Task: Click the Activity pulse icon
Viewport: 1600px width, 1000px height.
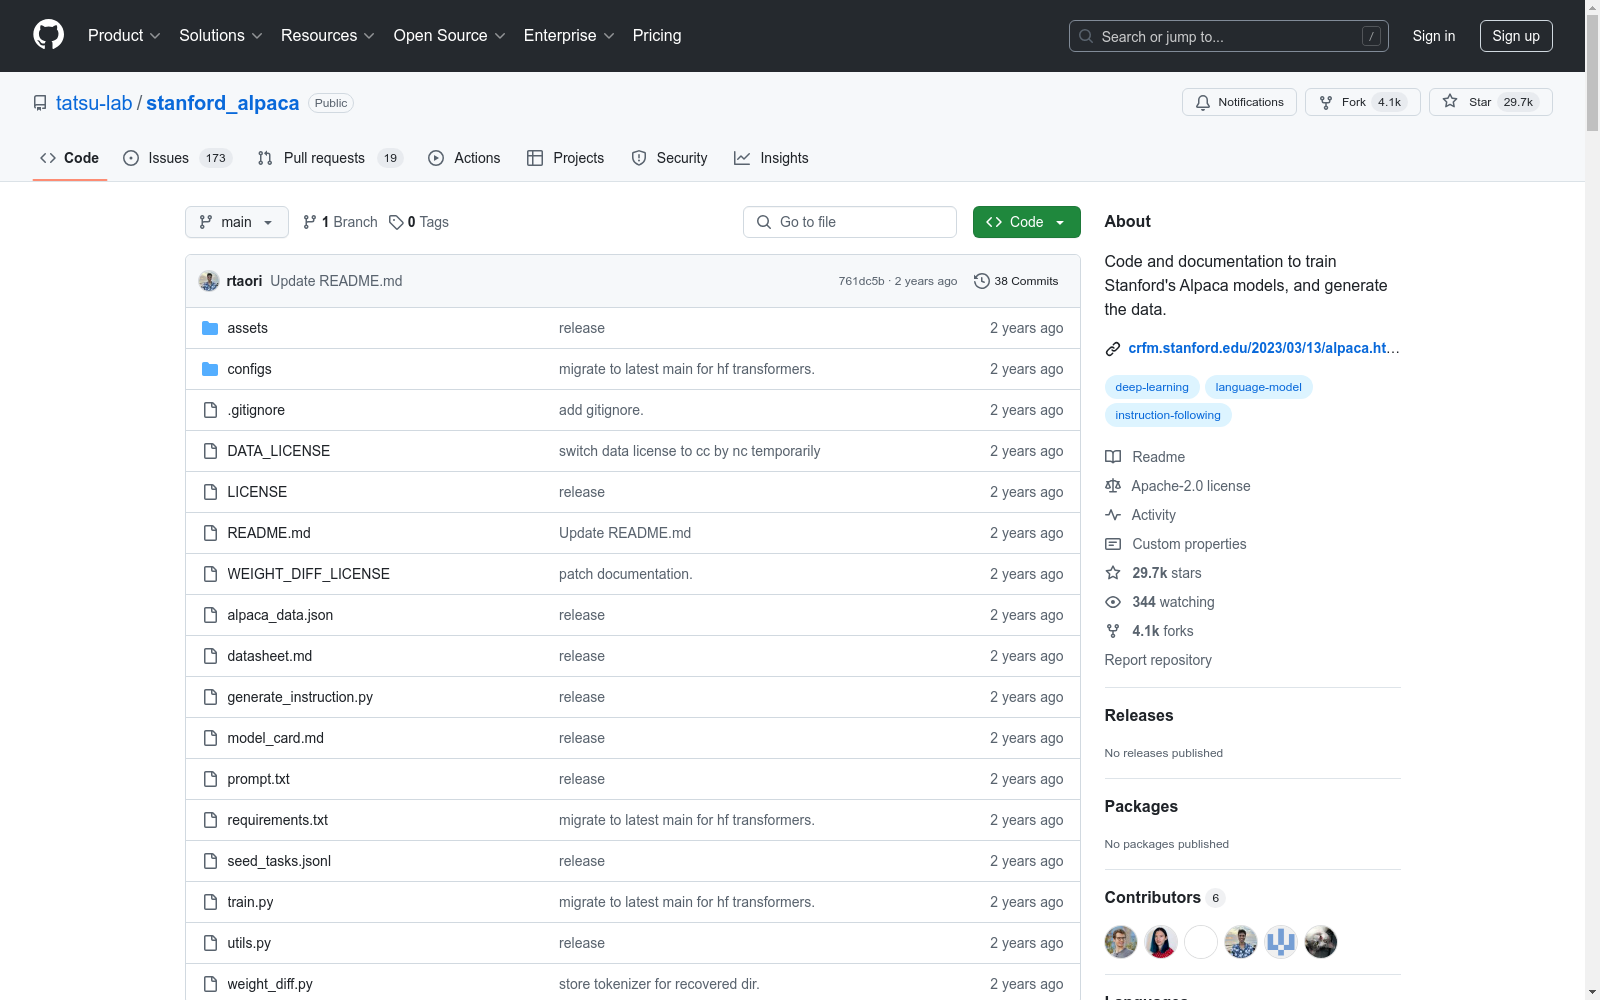Action: pos(1113,515)
